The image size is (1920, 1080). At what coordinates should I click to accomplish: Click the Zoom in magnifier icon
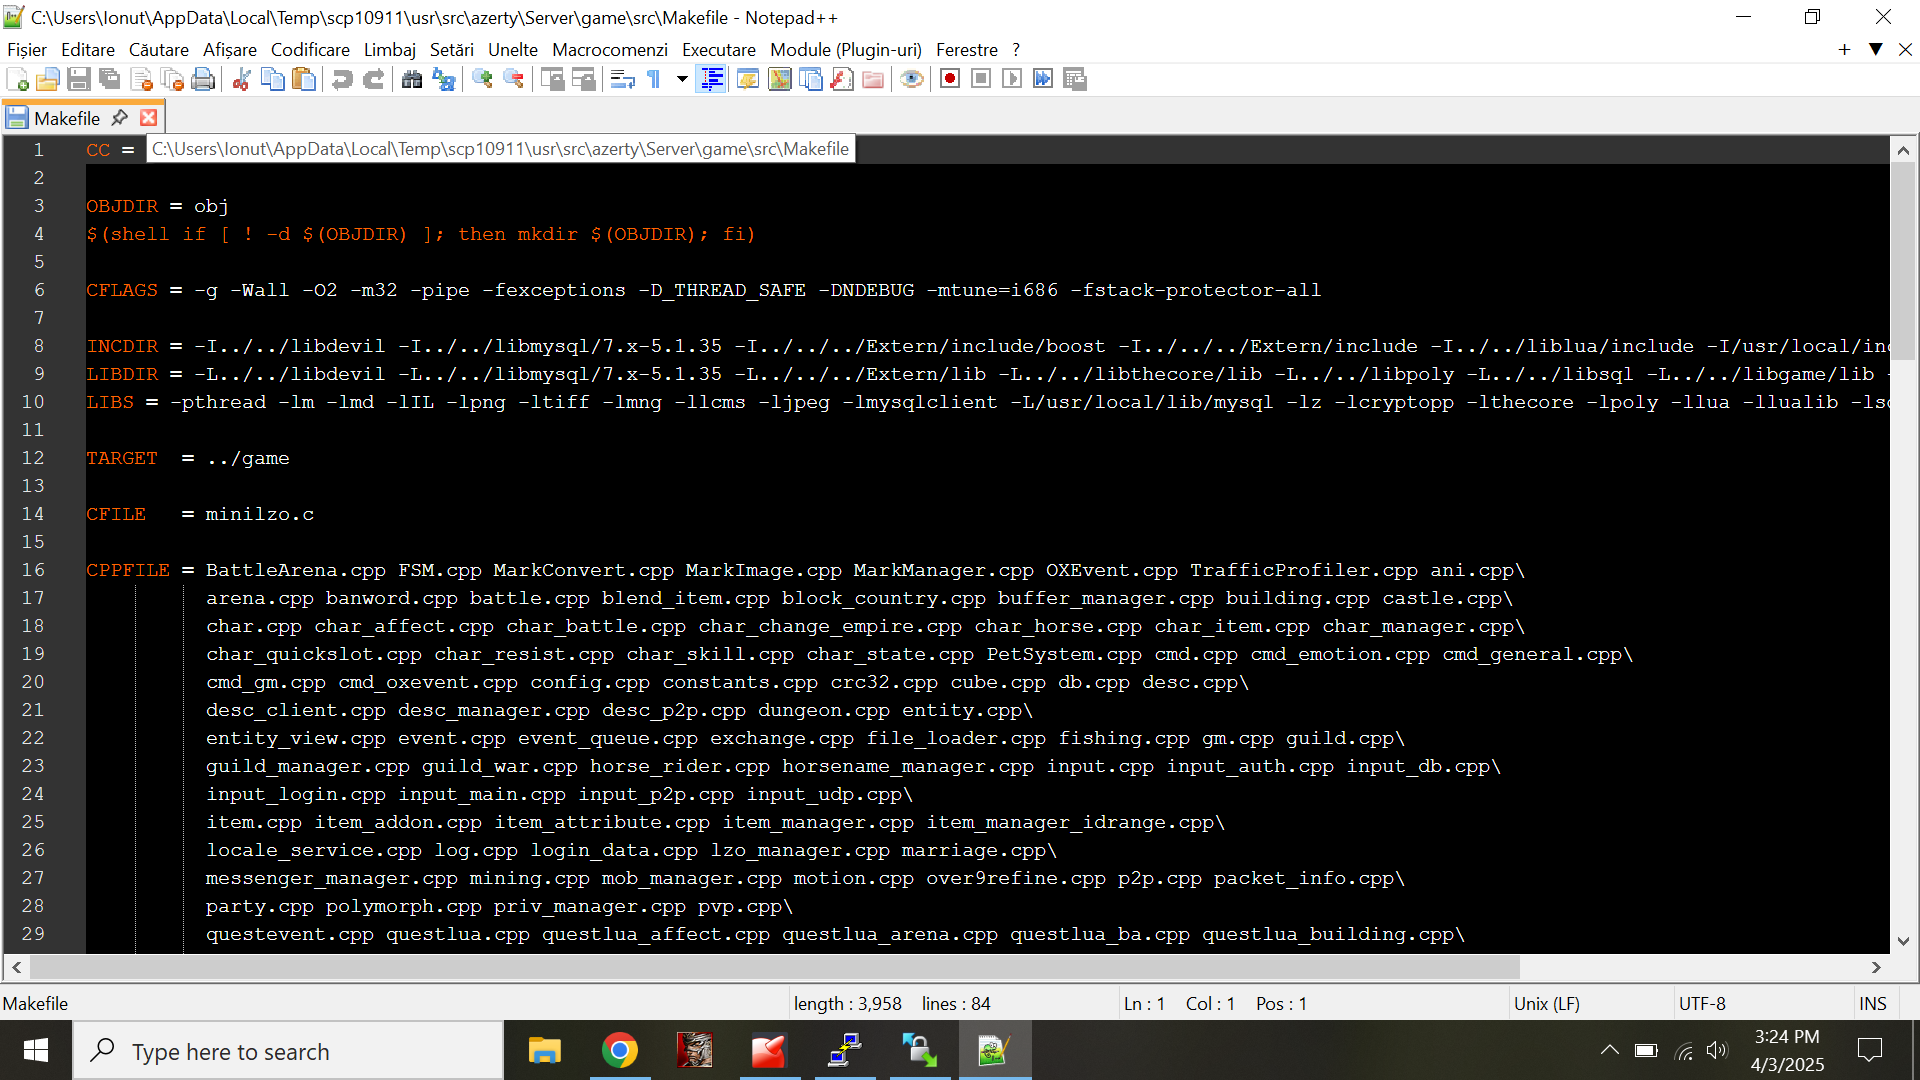click(482, 80)
